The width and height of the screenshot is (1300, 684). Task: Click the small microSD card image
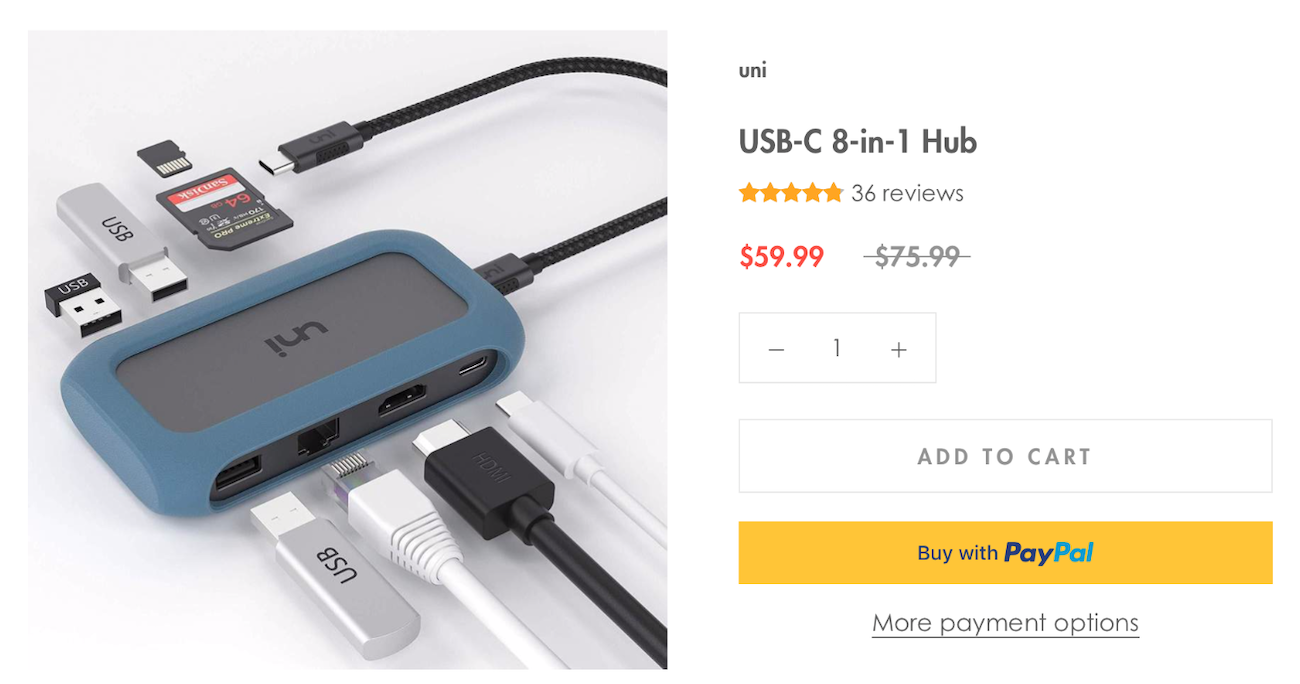coord(164,158)
